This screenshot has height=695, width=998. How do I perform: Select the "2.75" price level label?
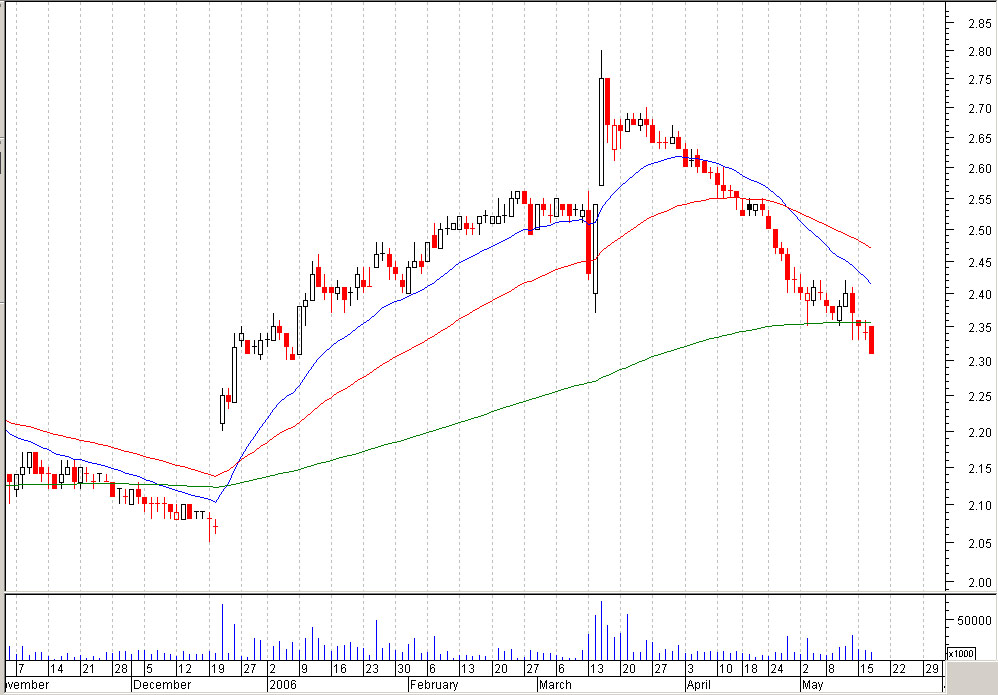coord(980,80)
